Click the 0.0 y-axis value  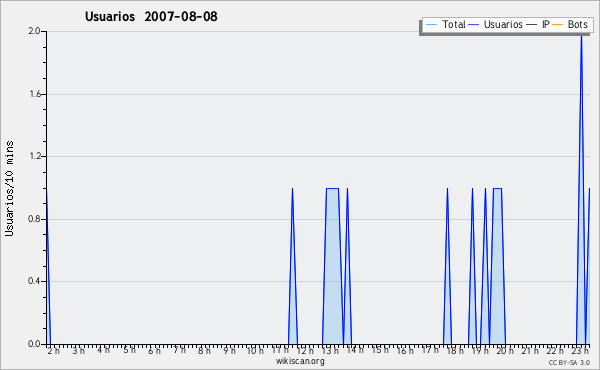[x=34, y=344]
